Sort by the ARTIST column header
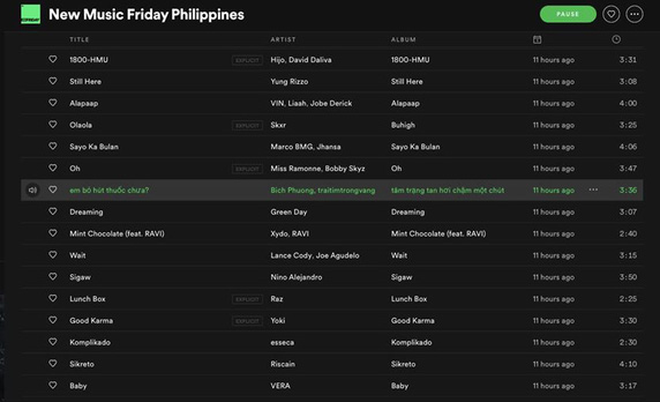 (x=283, y=40)
